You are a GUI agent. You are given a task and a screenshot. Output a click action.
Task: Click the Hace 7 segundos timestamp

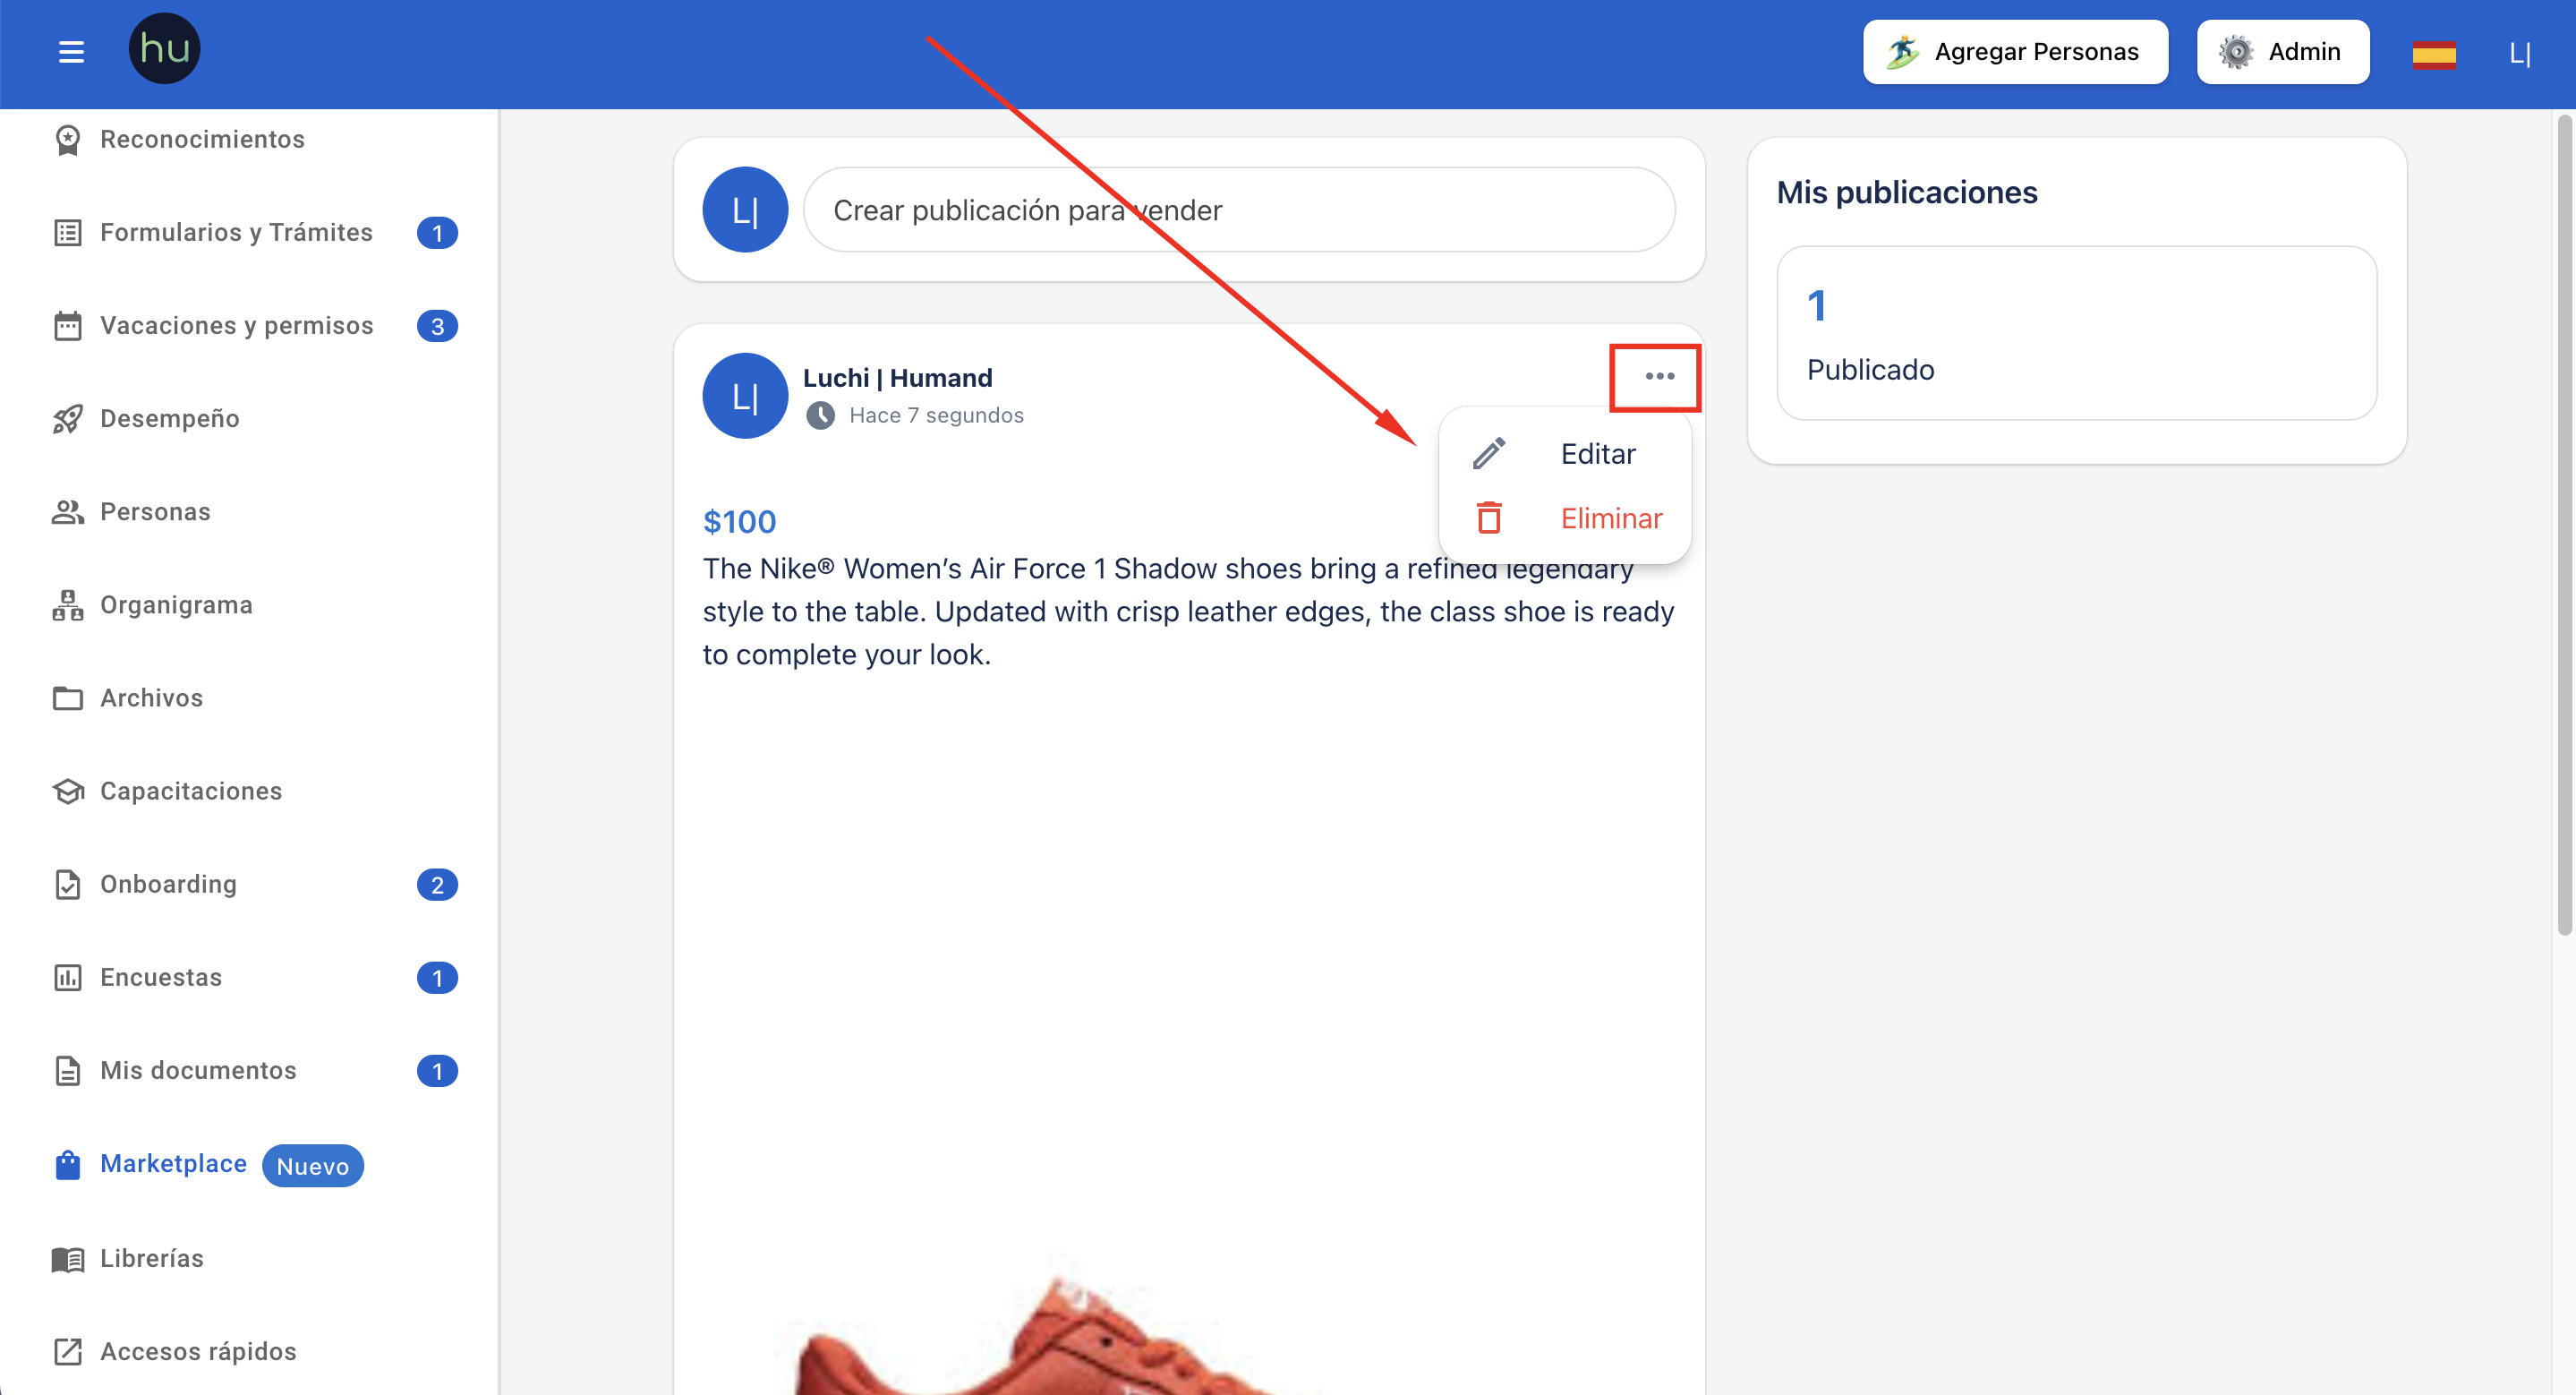click(936, 415)
